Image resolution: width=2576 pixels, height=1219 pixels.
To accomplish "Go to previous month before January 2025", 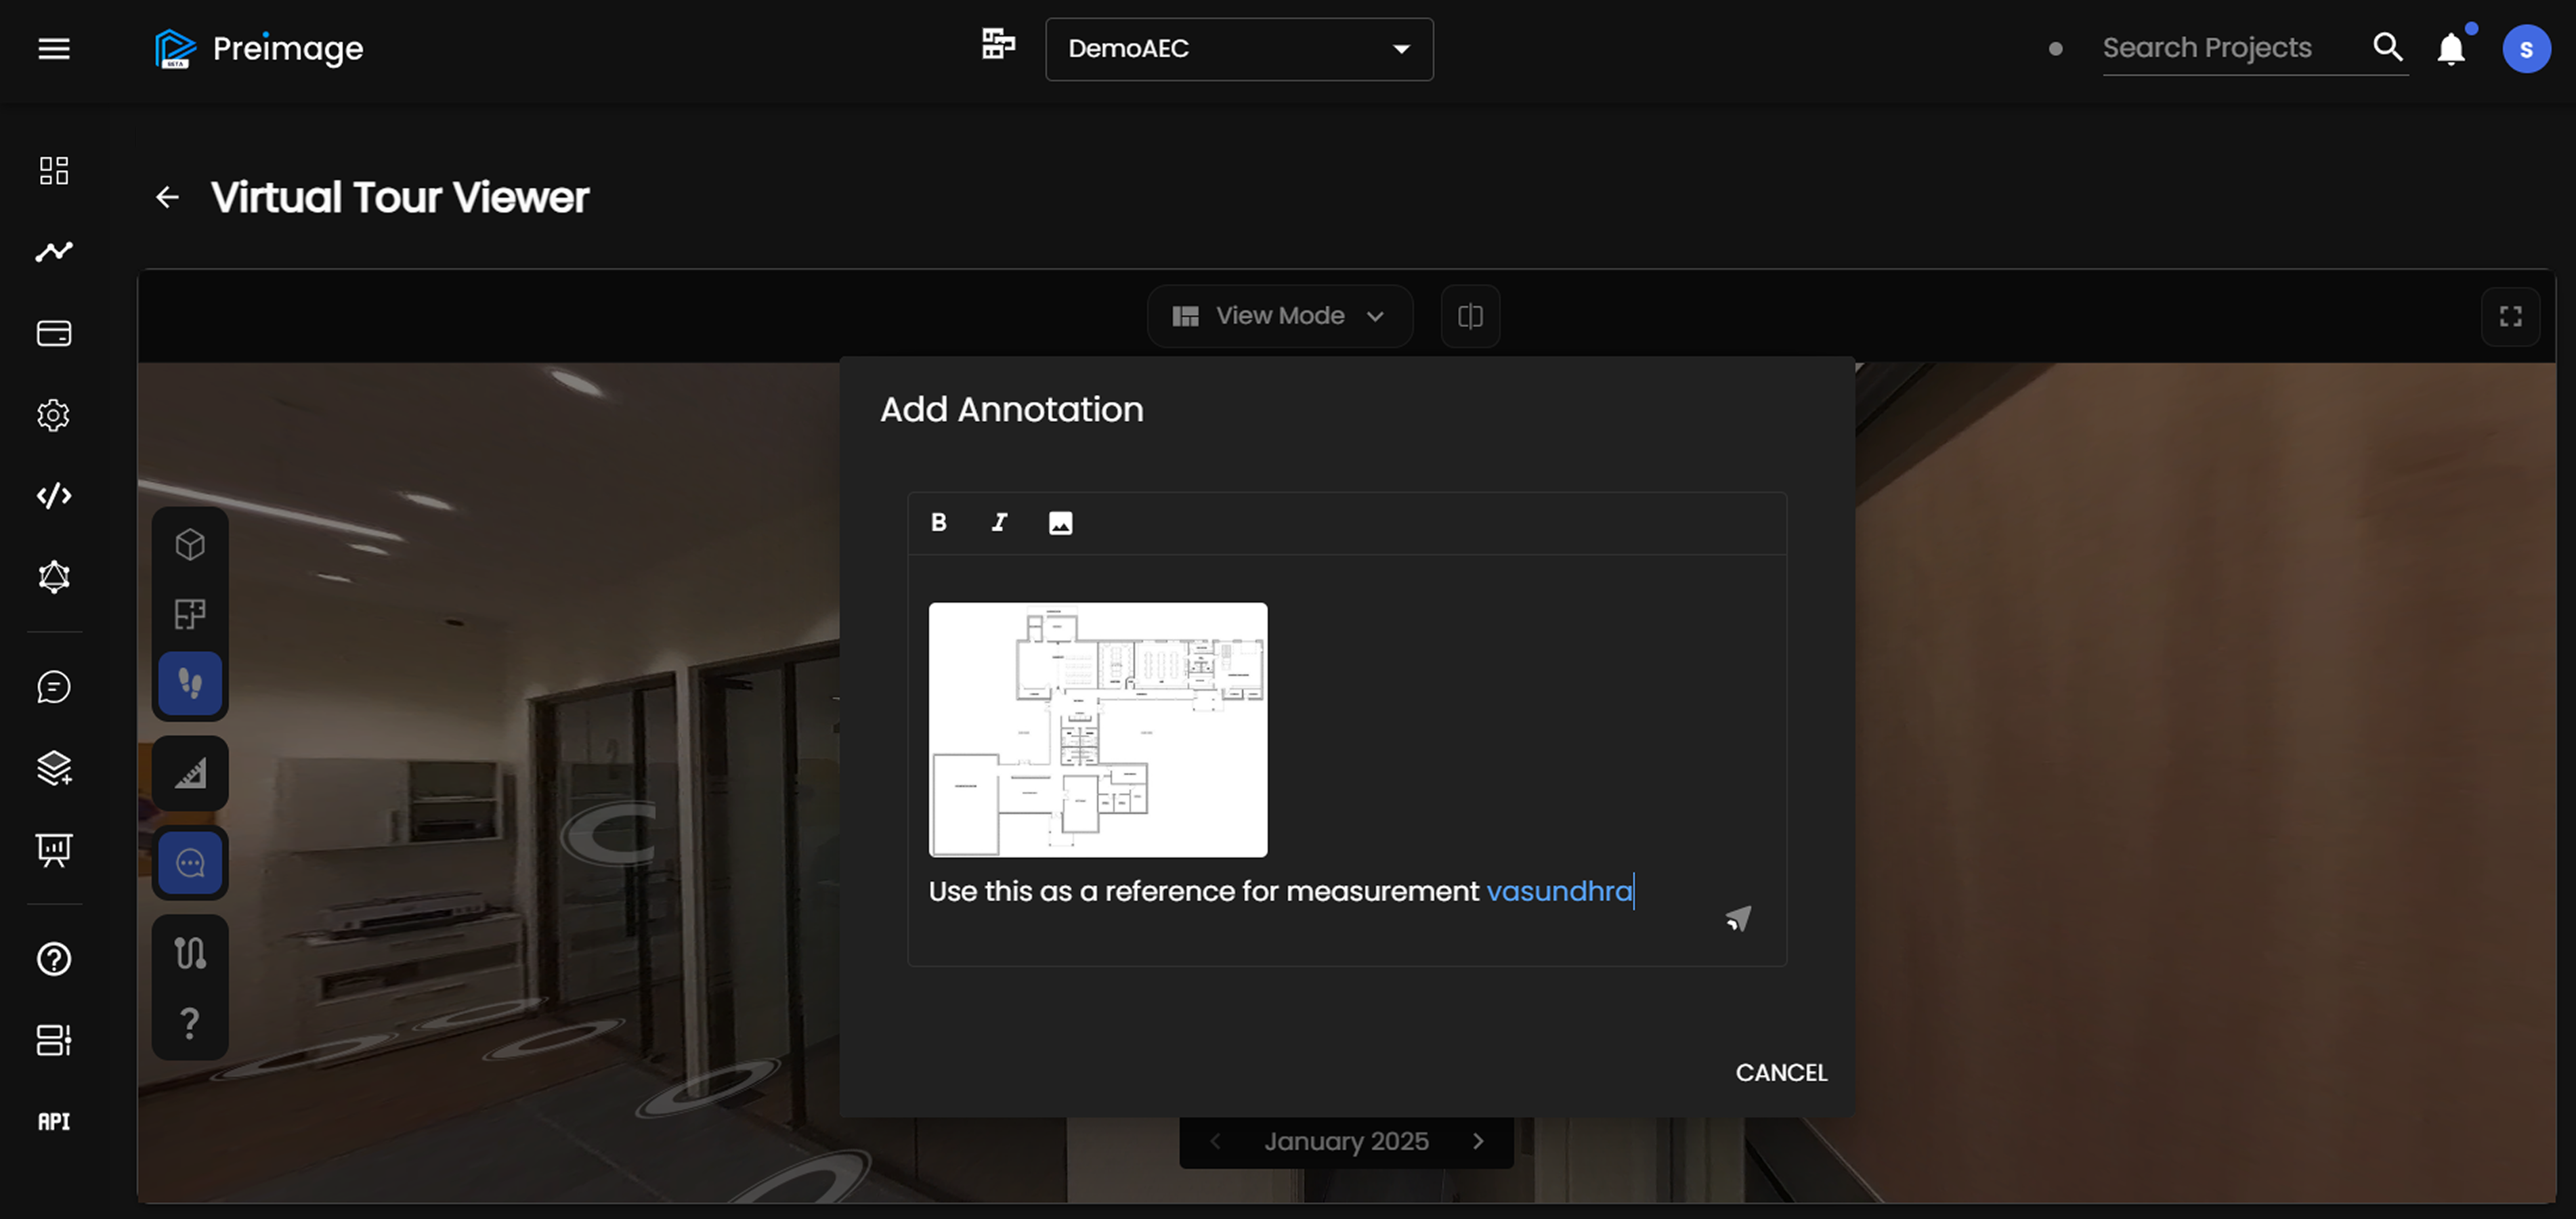I will point(1215,1141).
